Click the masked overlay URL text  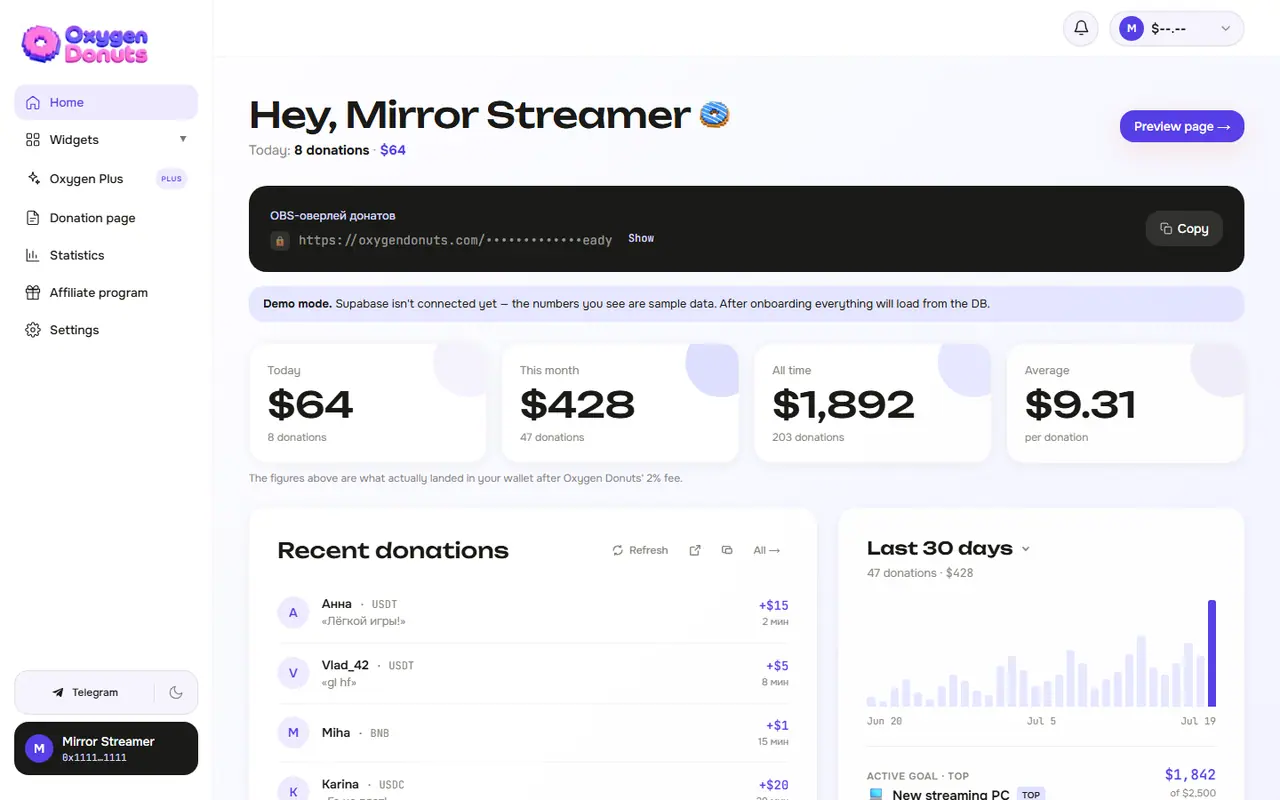[455, 240]
